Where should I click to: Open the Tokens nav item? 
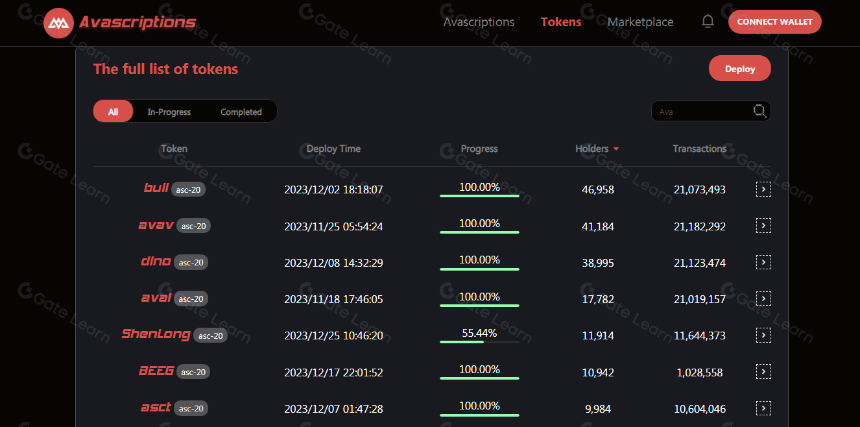click(561, 22)
